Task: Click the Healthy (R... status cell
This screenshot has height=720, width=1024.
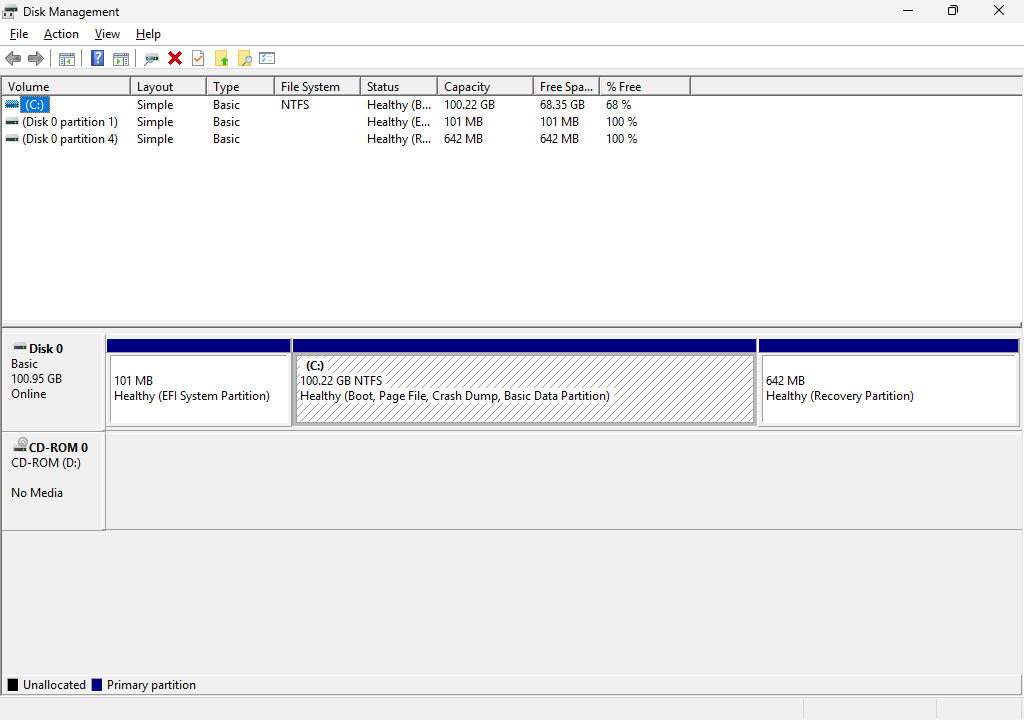Action: coord(399,139)
